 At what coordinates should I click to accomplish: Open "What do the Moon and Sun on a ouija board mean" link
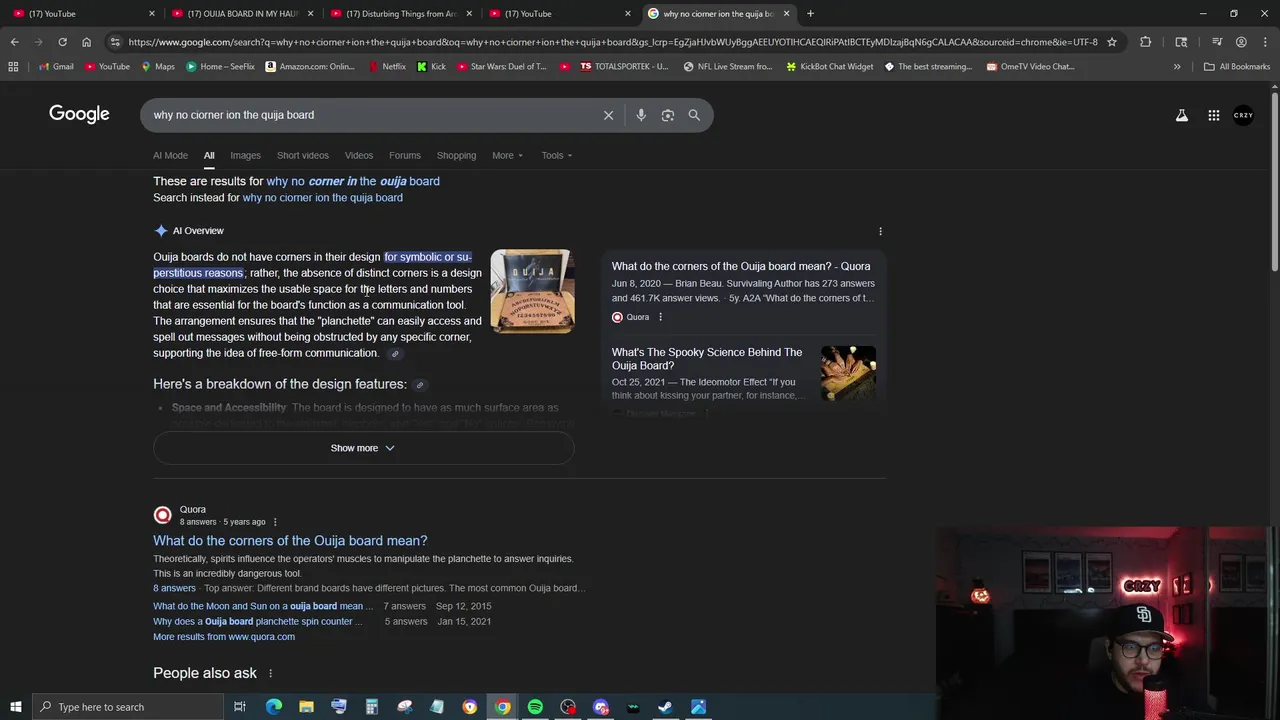click(x=263, y=606)
